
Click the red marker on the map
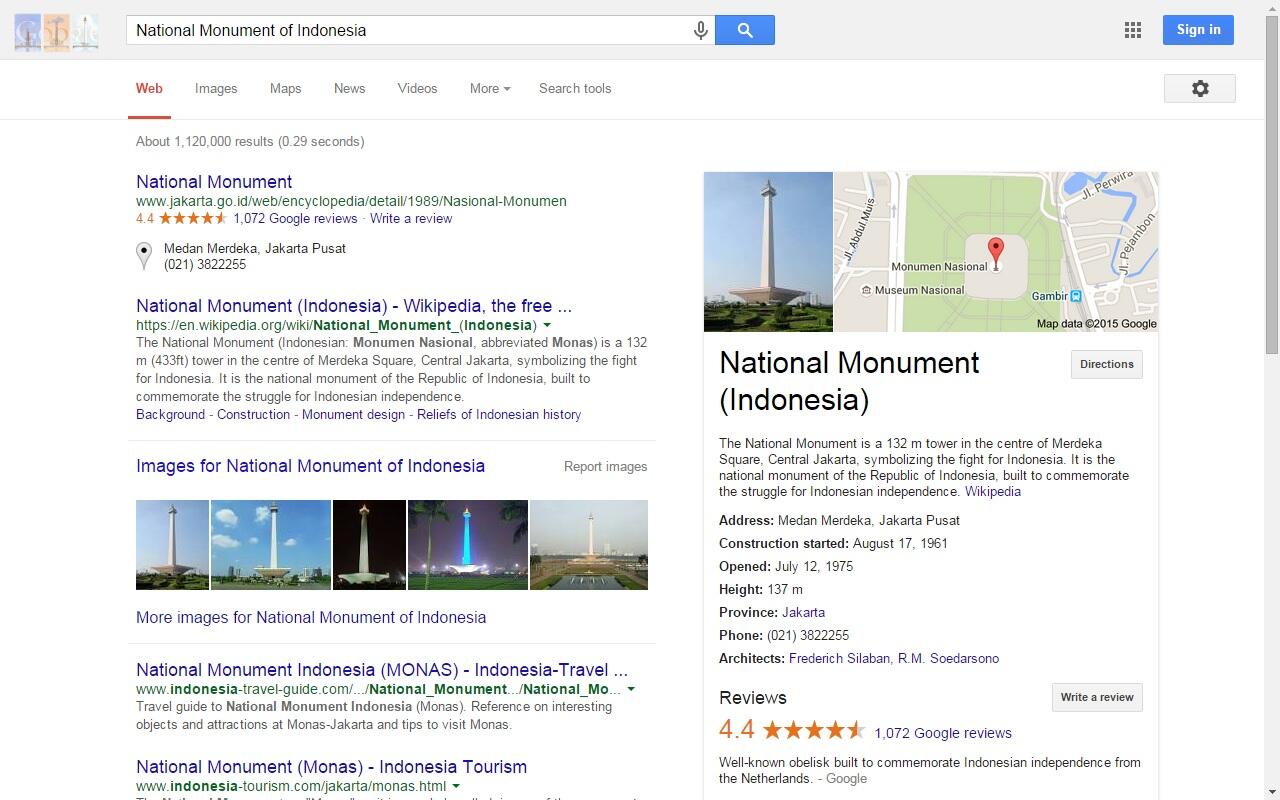pyautogui.click(x=995, y=253)
